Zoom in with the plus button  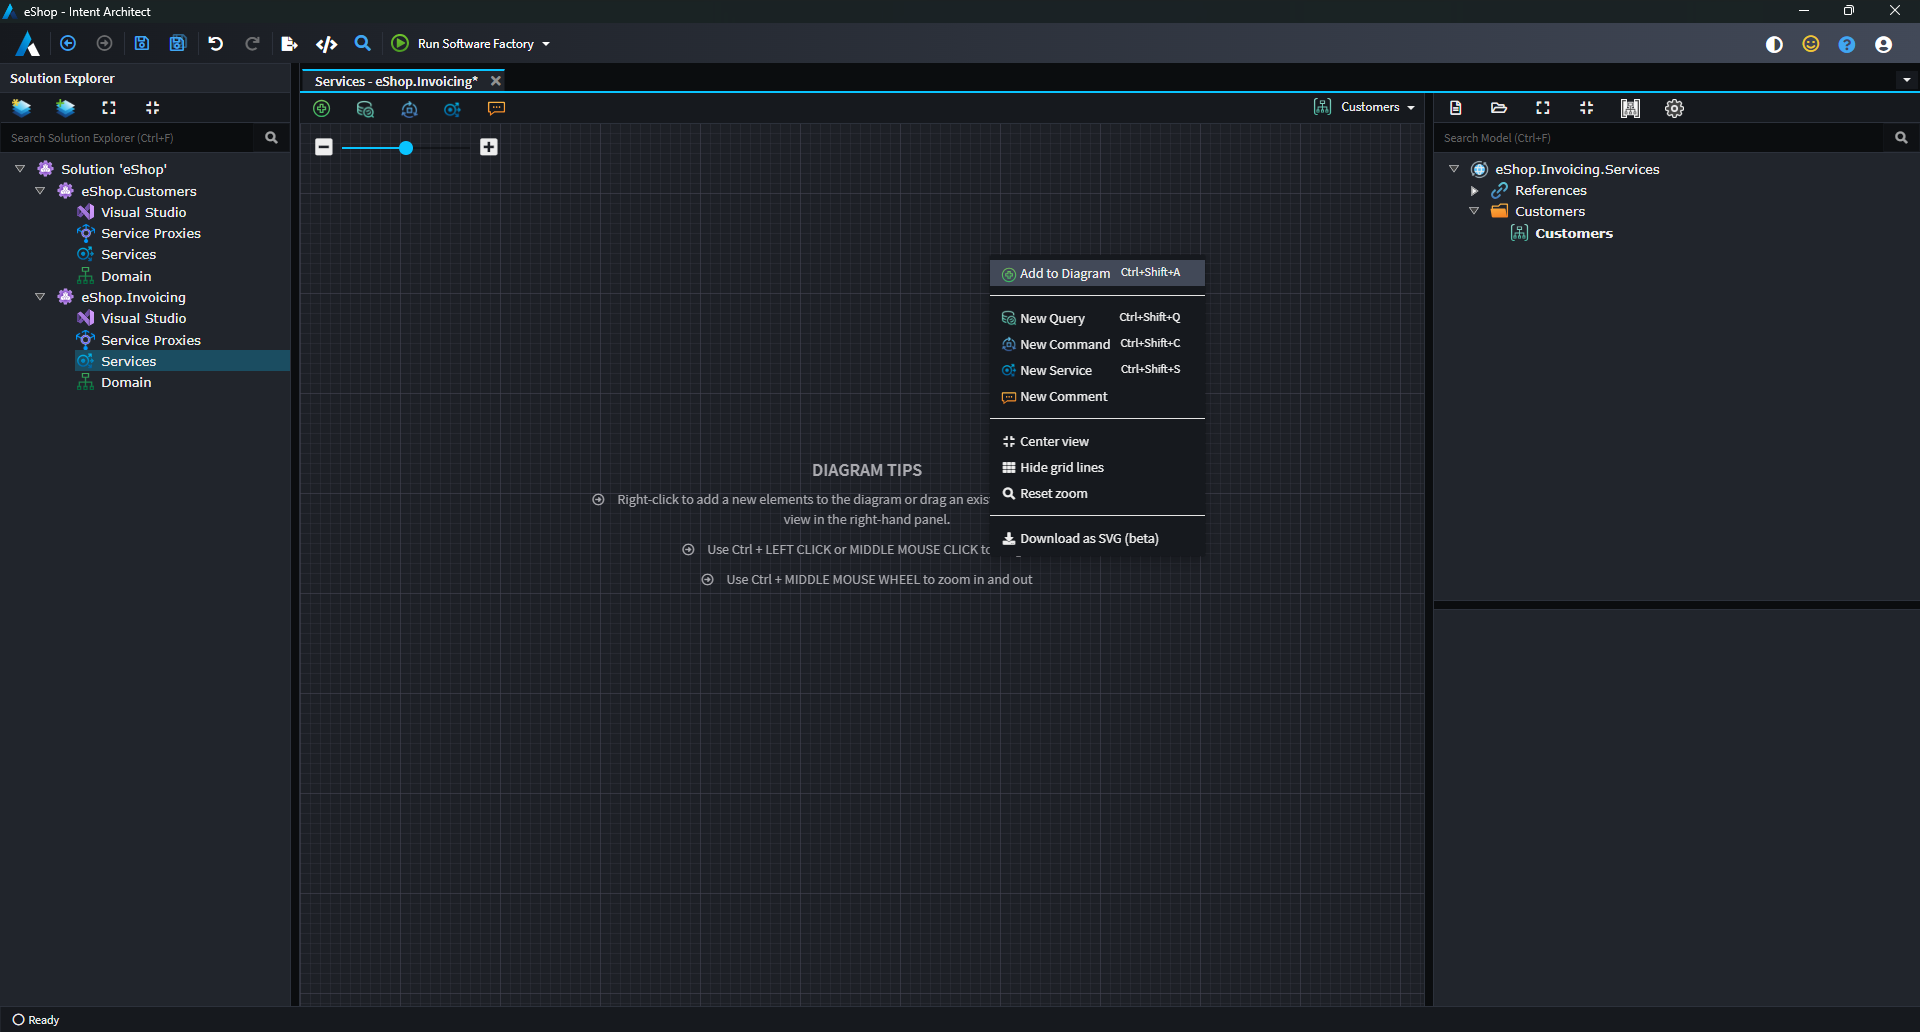489,147
